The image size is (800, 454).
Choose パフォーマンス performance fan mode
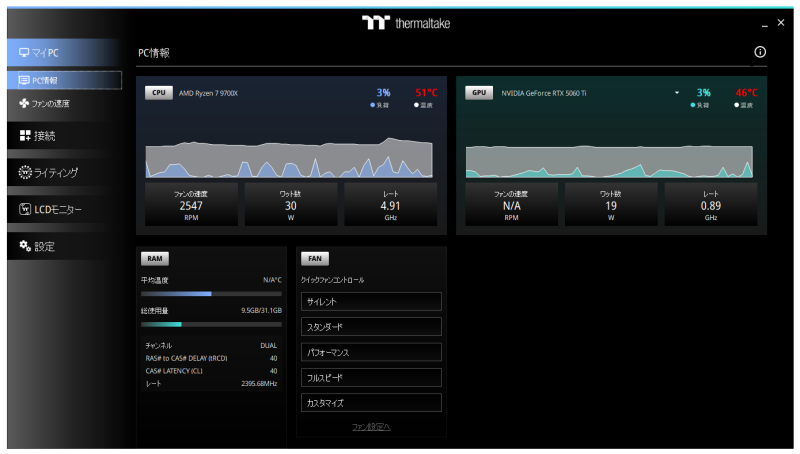(x=371, y=352)
